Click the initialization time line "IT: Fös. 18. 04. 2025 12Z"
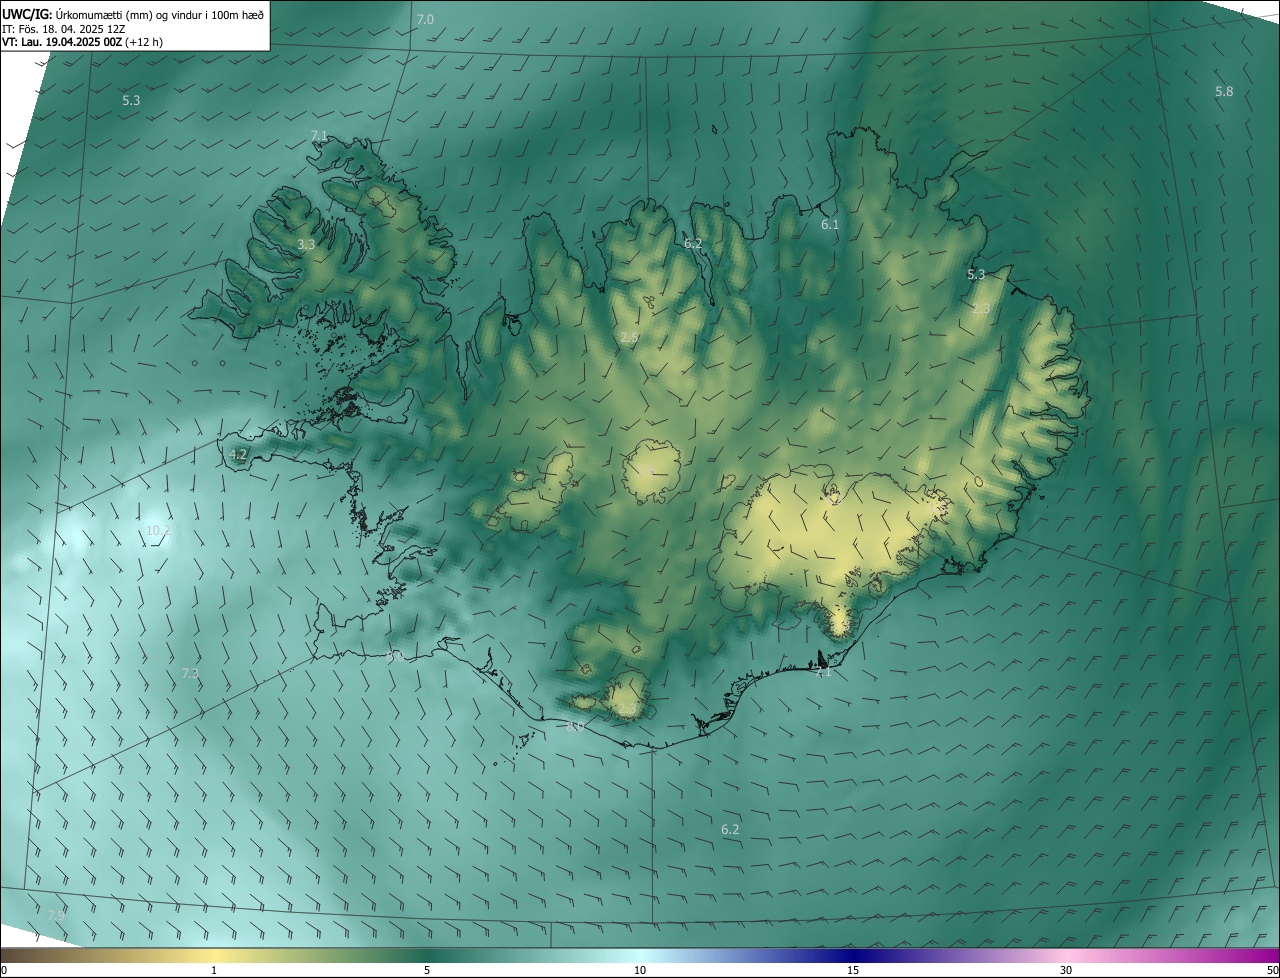The height and width of the screenshot is (978, 1280). coord(63,28)
